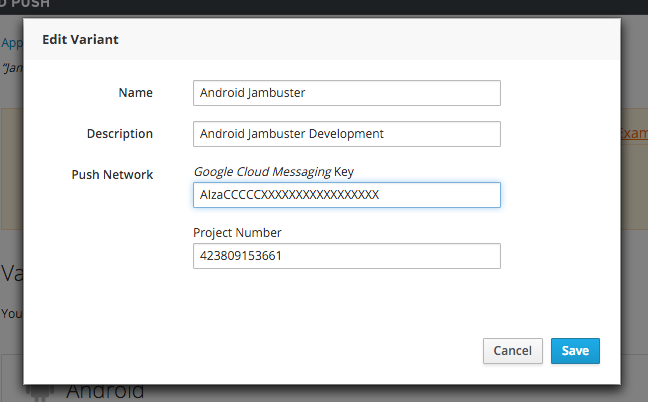Open the partially hidden 'App' breadcrumb link

(x=10, y=43)
